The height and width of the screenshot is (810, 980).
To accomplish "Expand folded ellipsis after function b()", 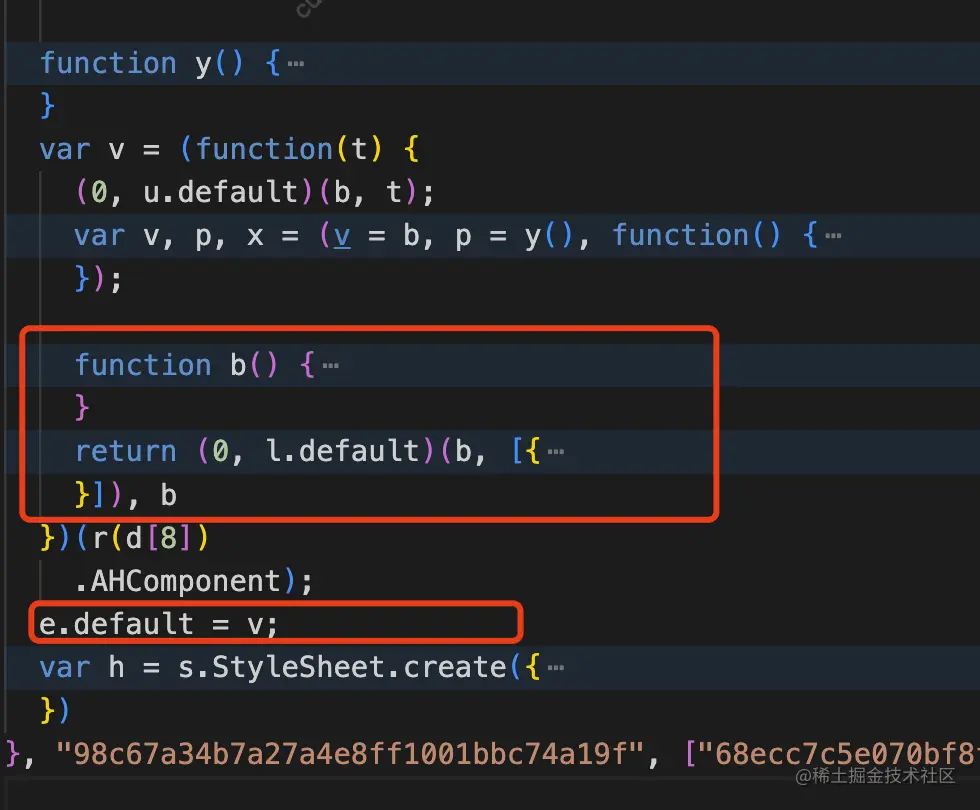I will coord(331,366).
